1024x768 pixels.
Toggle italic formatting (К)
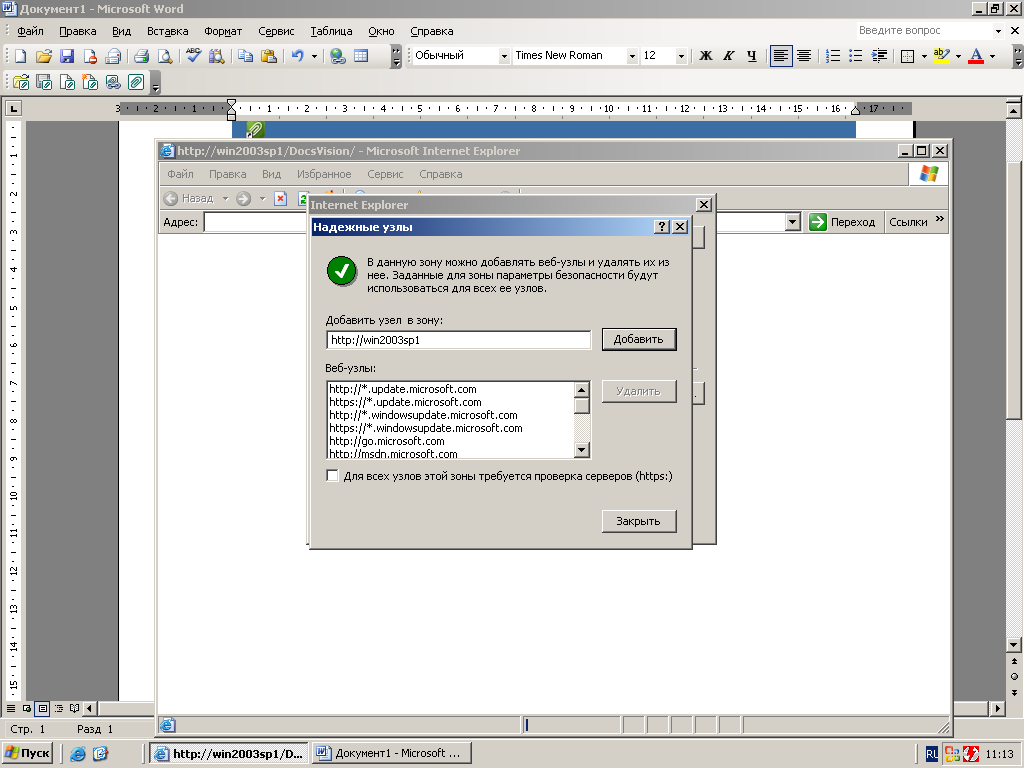coord(729,56)
